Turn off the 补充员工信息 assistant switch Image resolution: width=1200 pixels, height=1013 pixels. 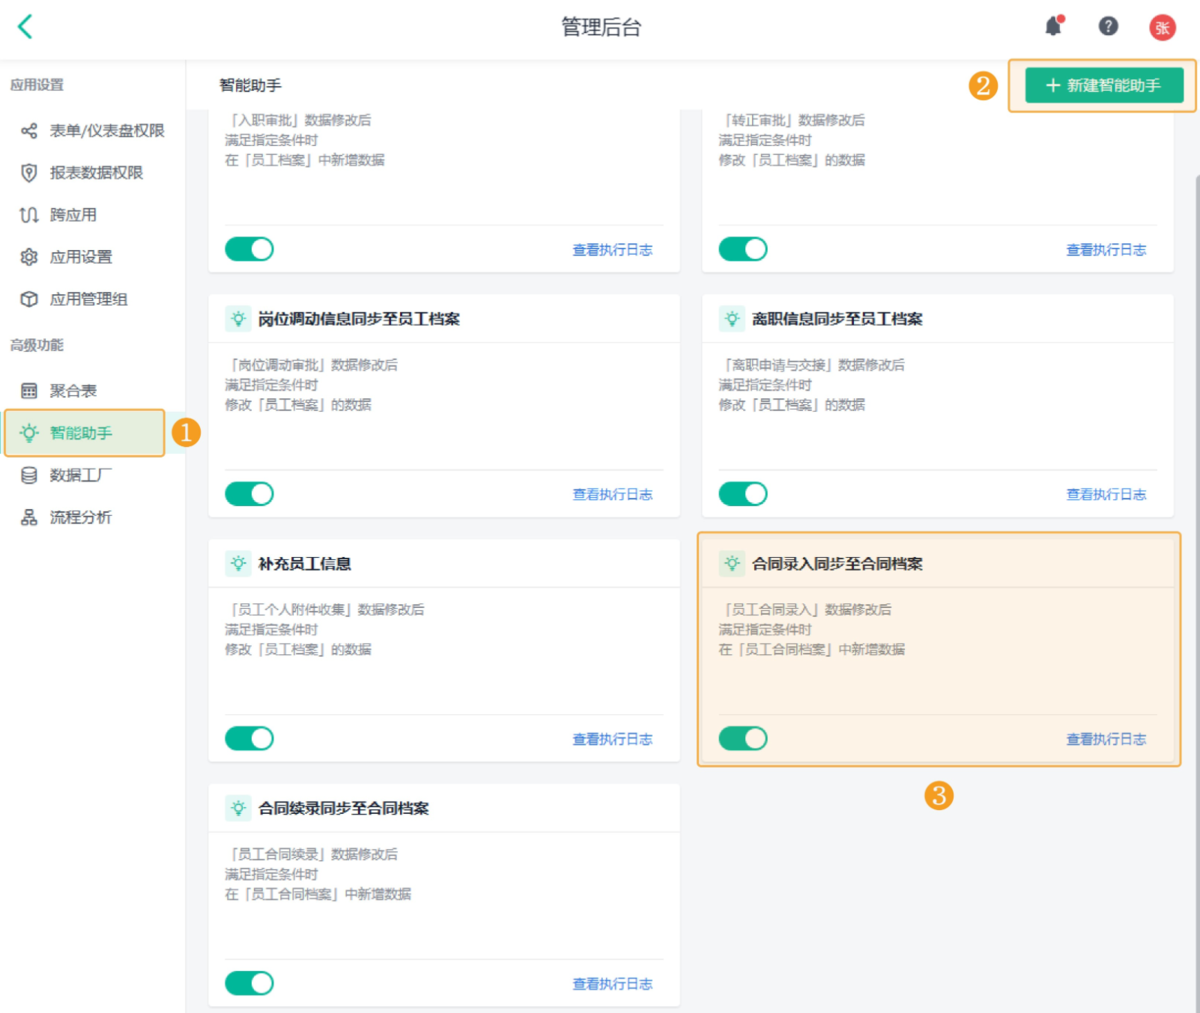click(249, 739)
